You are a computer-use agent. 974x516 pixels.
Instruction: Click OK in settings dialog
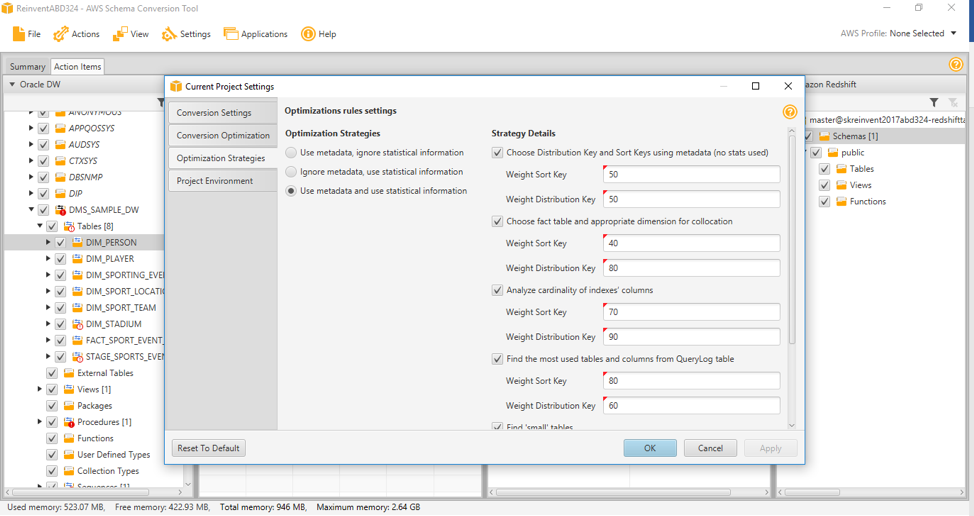[x=650, y=448]
